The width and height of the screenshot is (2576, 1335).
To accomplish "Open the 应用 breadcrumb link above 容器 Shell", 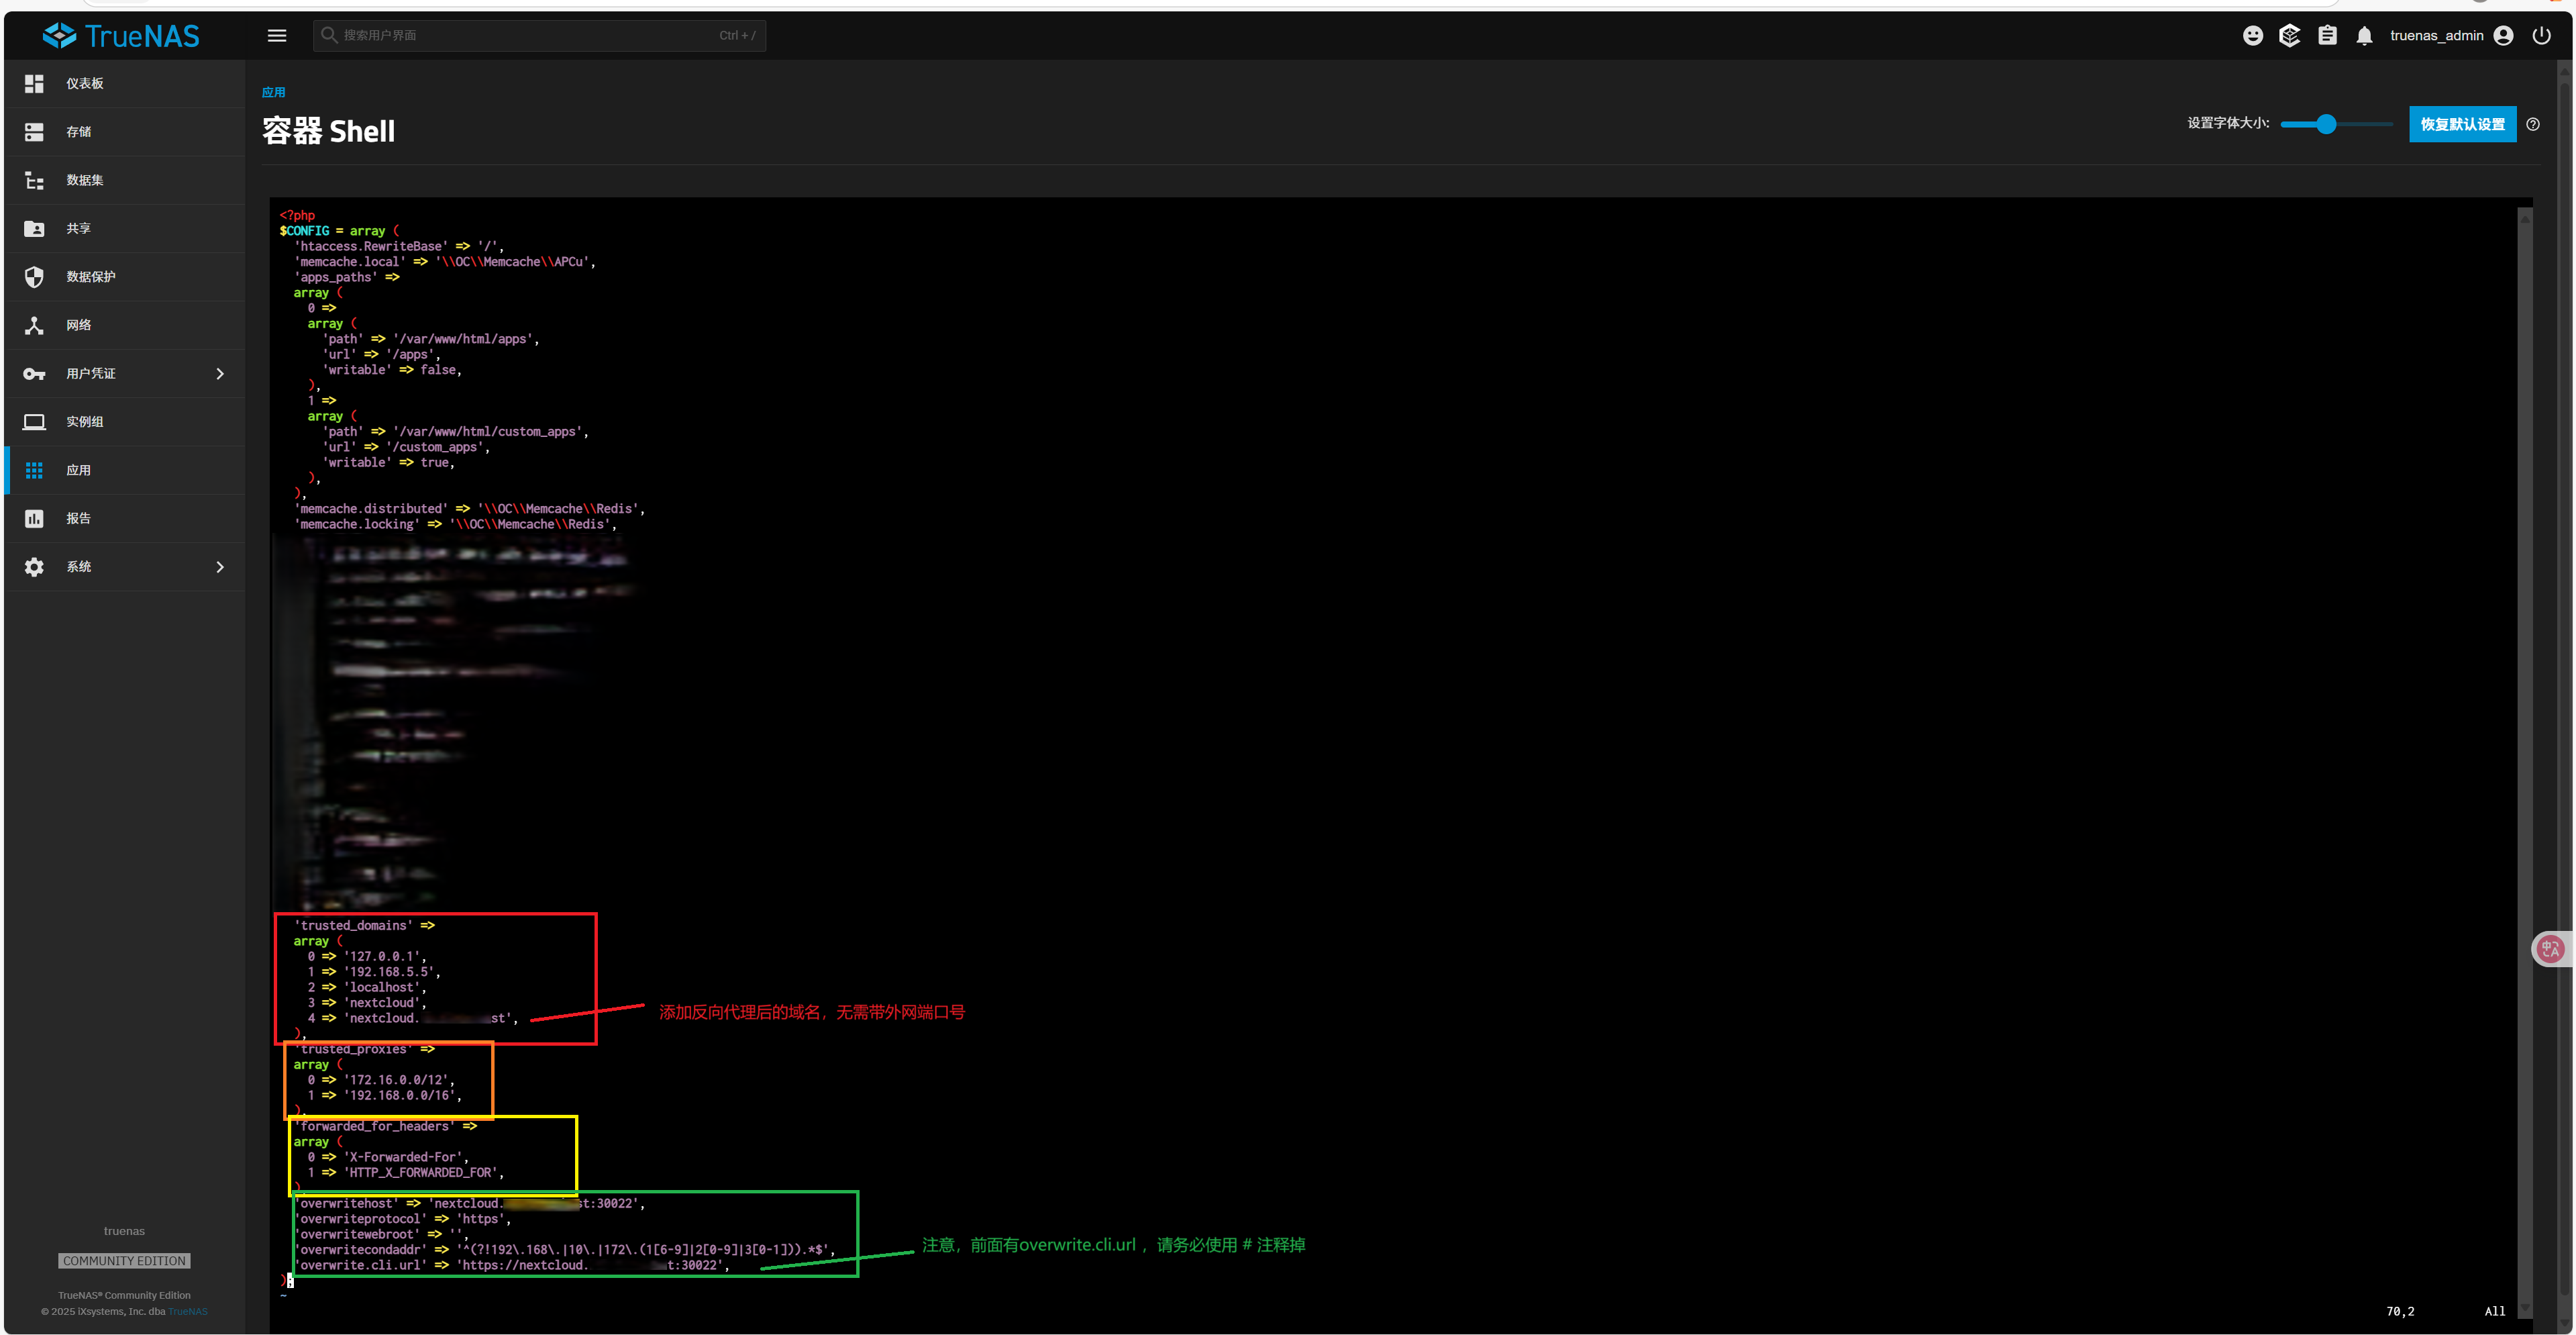I will pyautogui.click(x=274, y=91).
